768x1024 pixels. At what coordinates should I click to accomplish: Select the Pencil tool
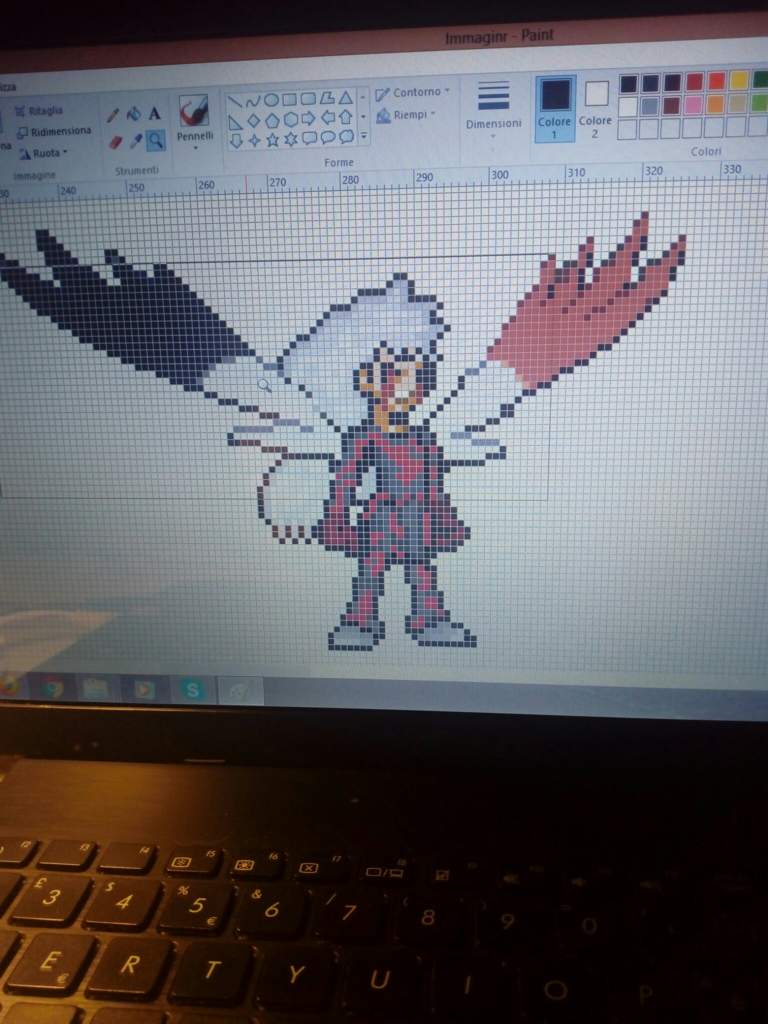point(113,116)
